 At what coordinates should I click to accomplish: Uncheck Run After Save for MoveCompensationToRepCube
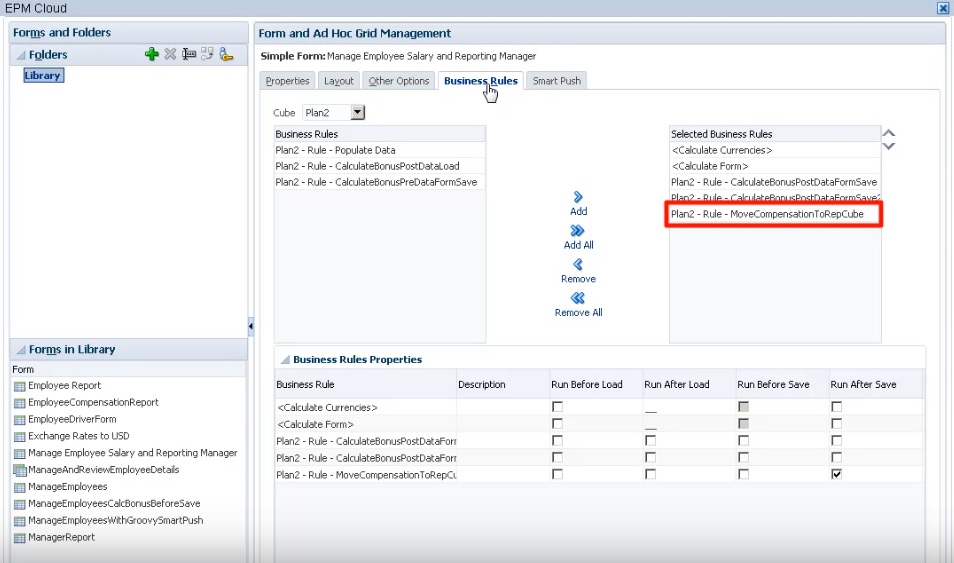click(837, 474)
